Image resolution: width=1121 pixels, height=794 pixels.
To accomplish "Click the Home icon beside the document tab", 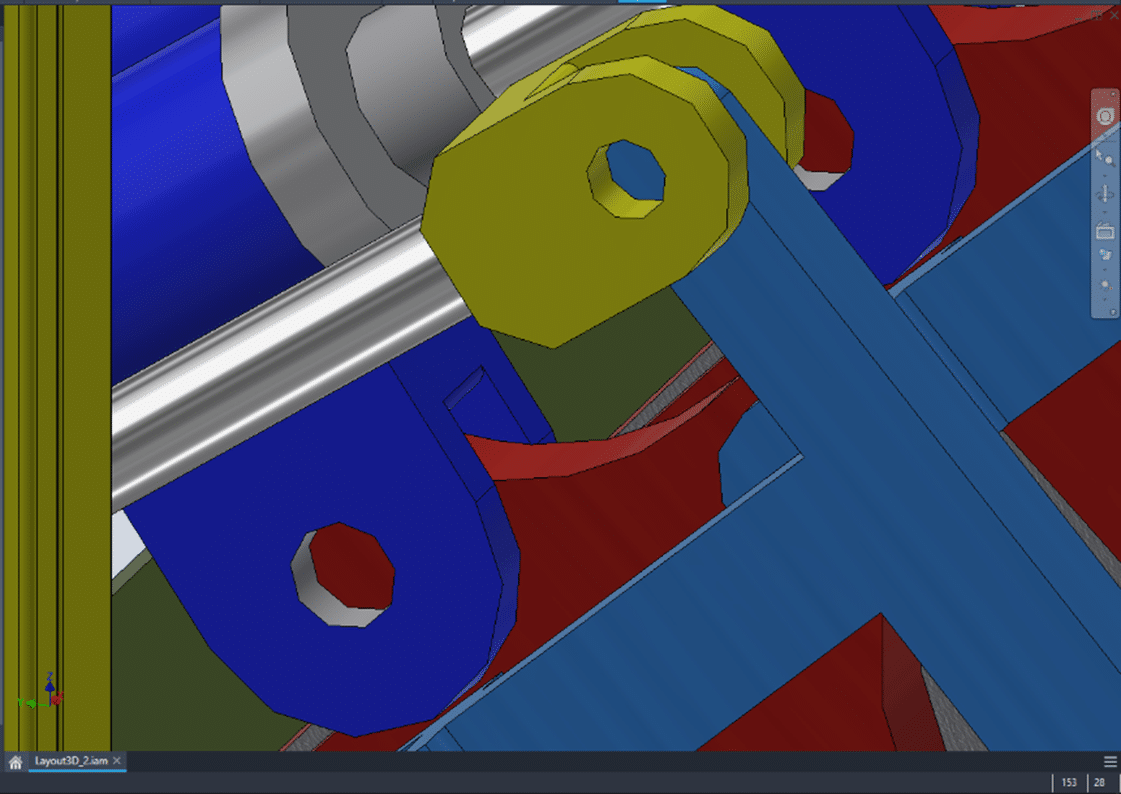I will click(x=15, y=761).
